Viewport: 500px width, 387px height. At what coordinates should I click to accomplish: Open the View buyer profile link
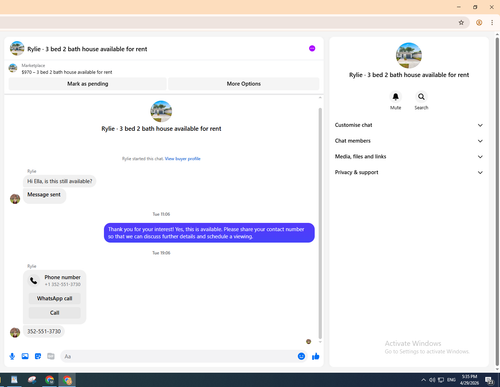click(x=183, y=159)
